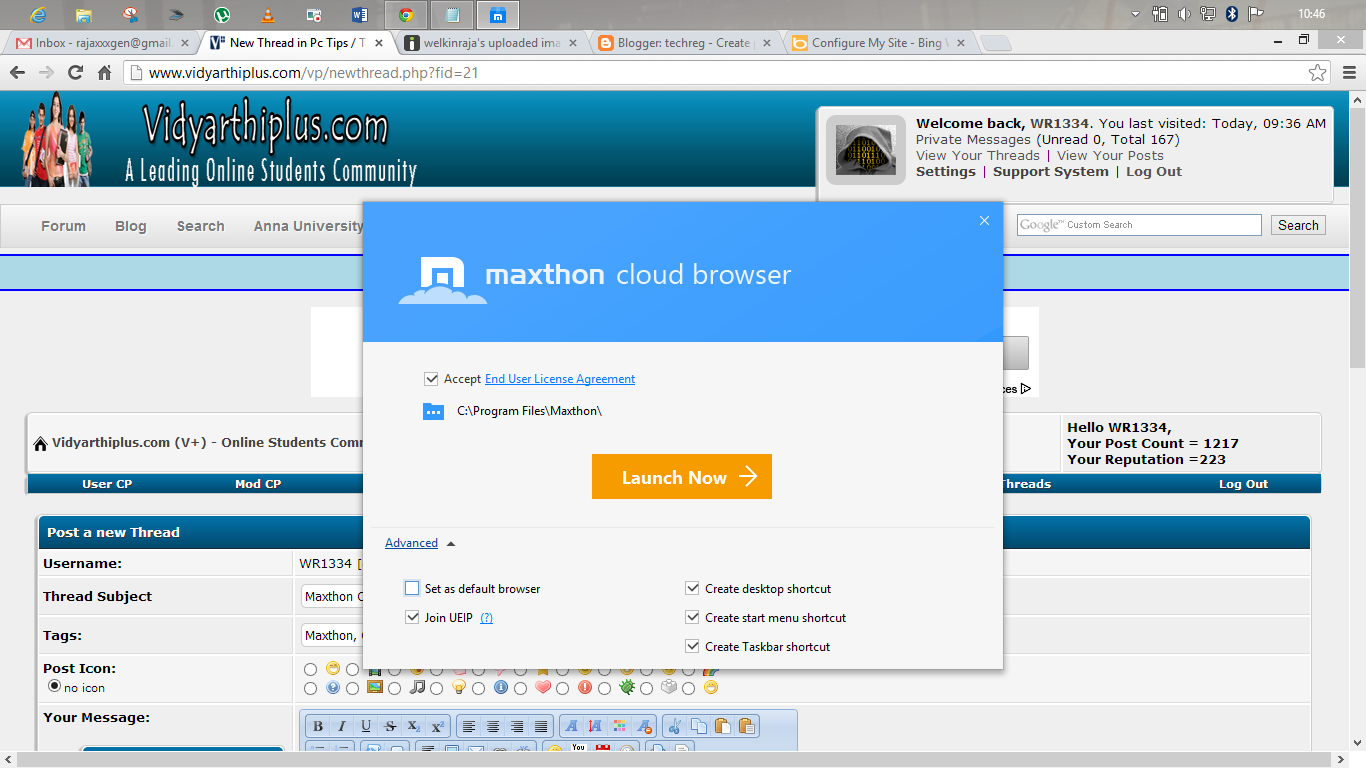Open volume control in system tray
This screenshot has height=768, width=1366.
click(x=1185, y=14)
